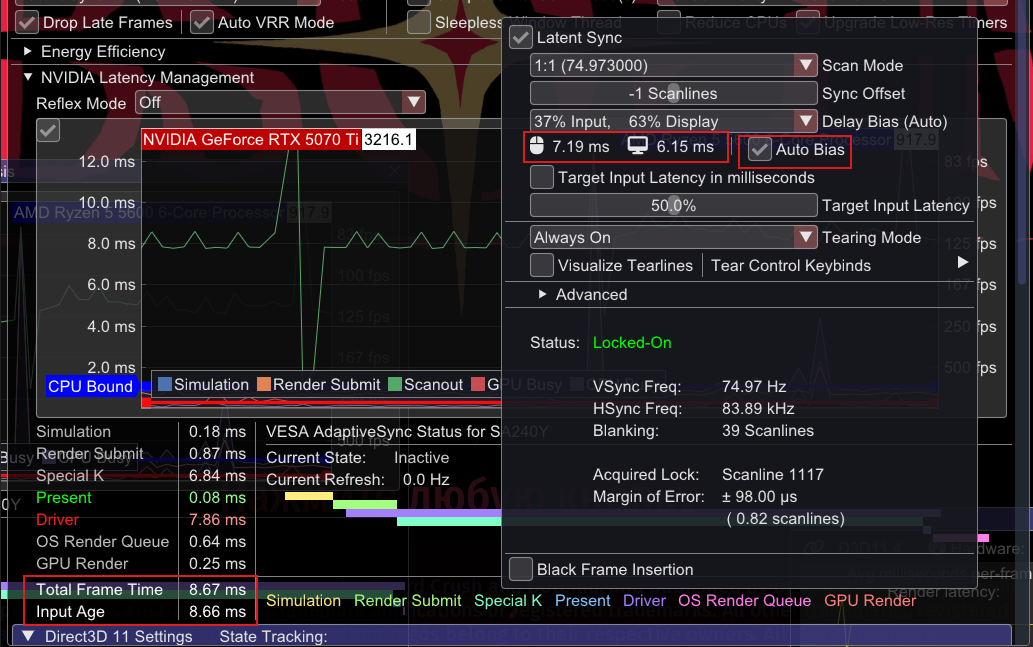Click the 6.15 ms display latency value
The width and height of the screenshot is (1033, 647).
click(685, 146)
